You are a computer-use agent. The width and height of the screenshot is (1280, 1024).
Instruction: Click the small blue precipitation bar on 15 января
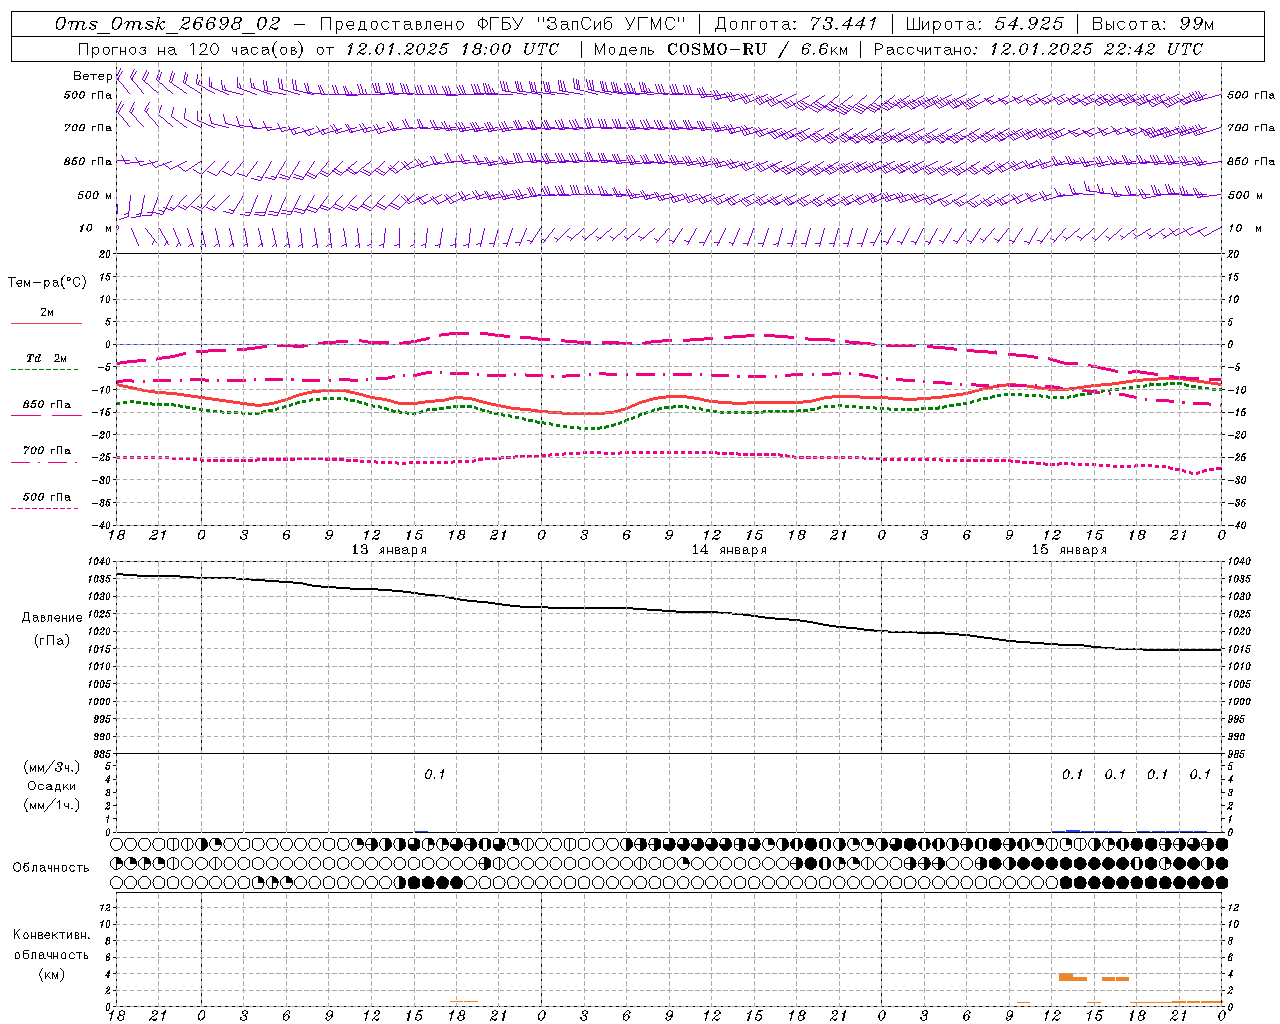(1073, 830)
